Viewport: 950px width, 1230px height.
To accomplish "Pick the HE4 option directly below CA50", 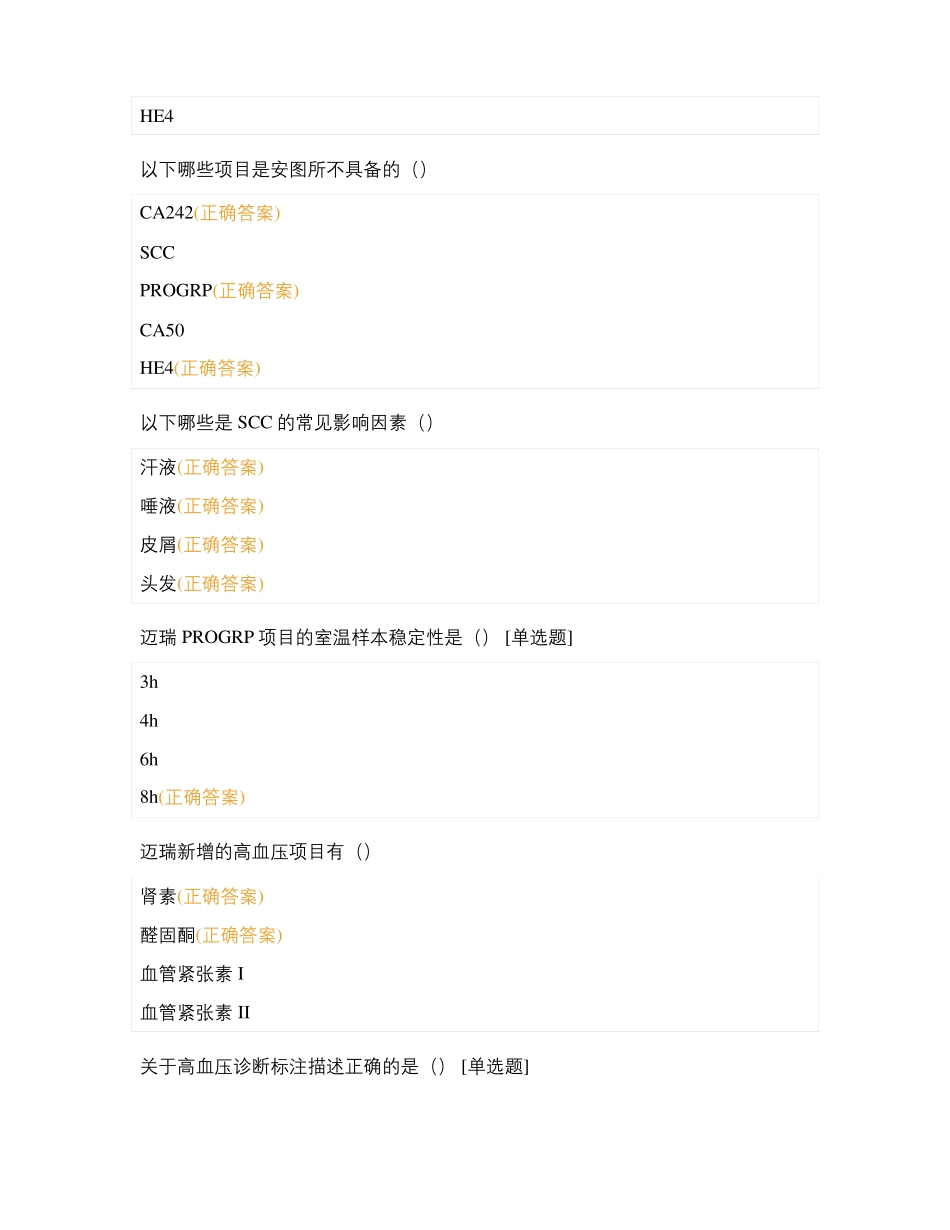I will (x=157, y=368).
